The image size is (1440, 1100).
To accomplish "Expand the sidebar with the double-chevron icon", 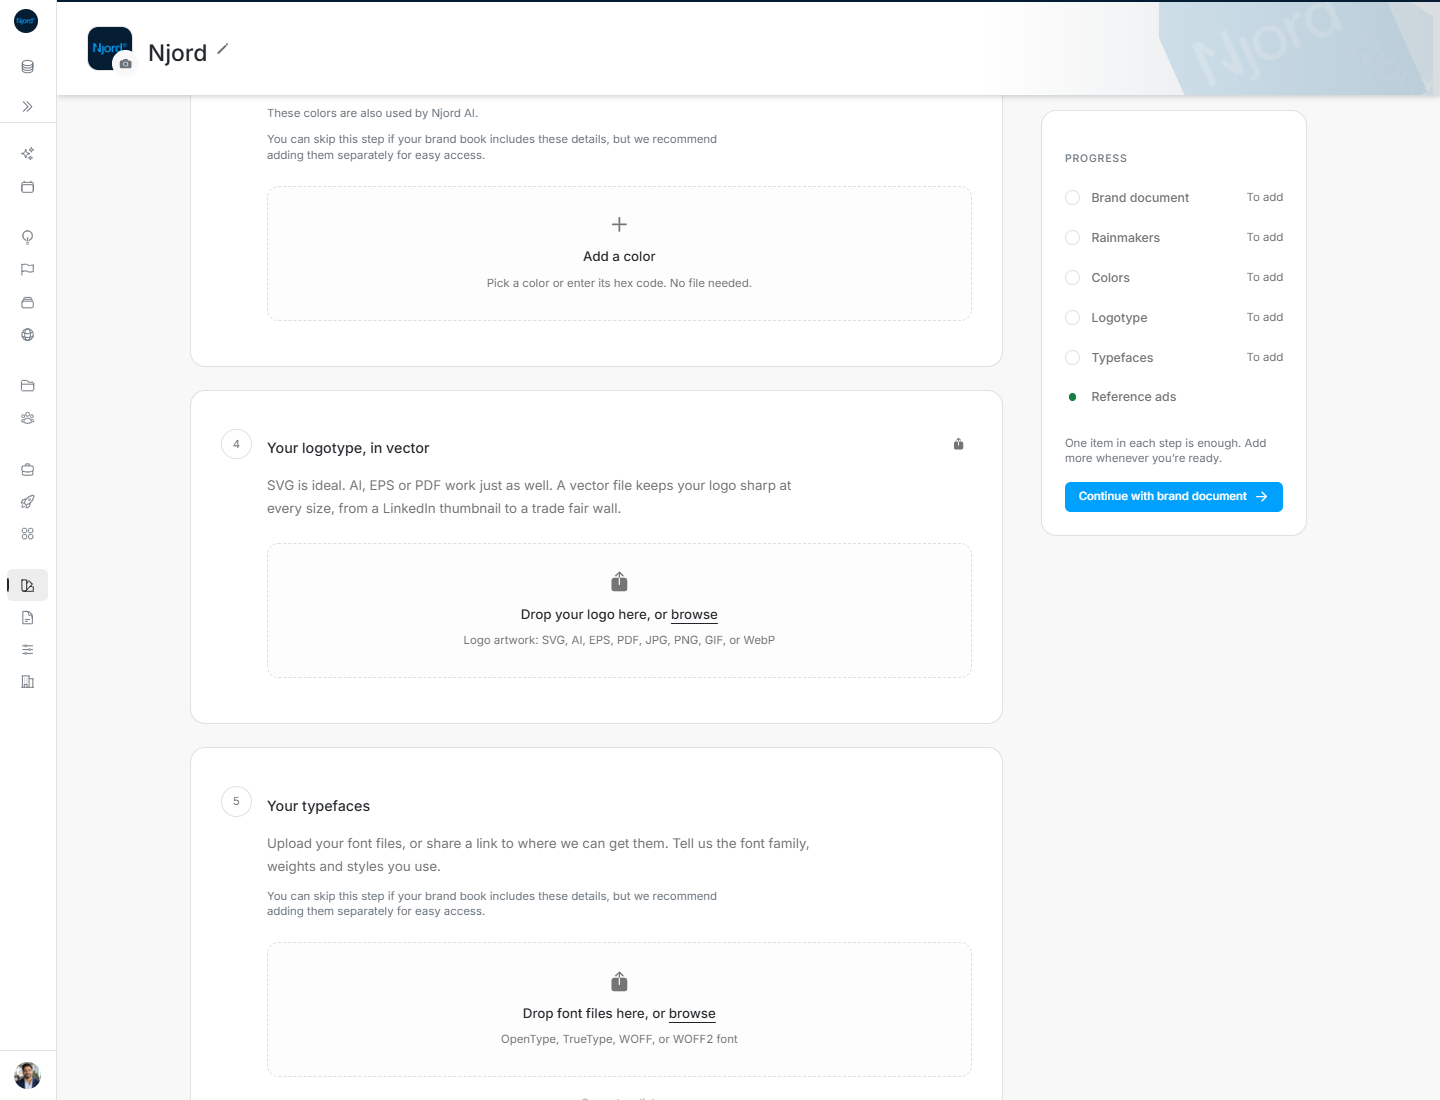I will [x=28, y=106].
